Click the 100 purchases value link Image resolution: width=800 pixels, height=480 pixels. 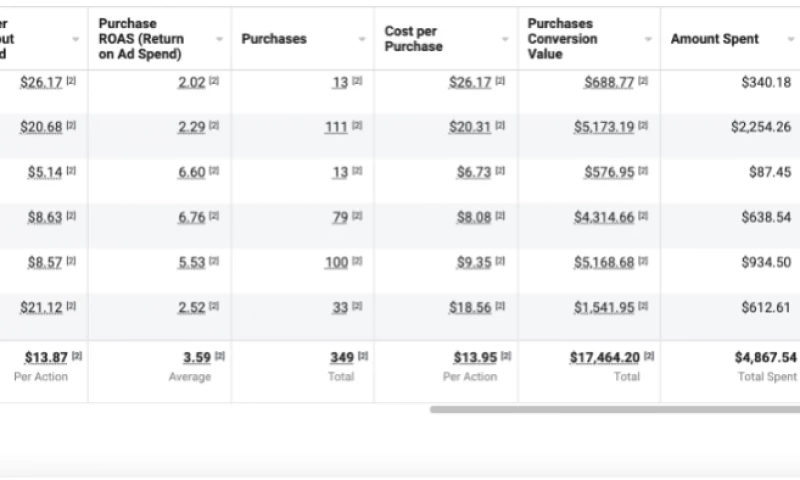tap(335, 262)
